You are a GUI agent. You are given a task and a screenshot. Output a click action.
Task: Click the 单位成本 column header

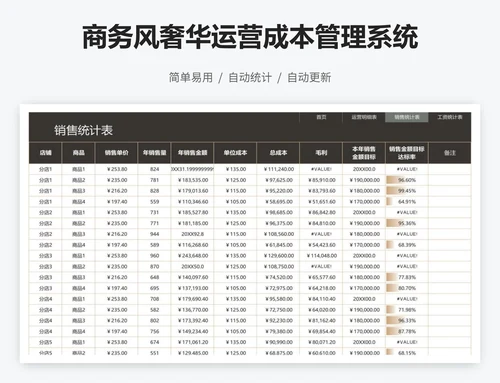click(x=235, y=153)
